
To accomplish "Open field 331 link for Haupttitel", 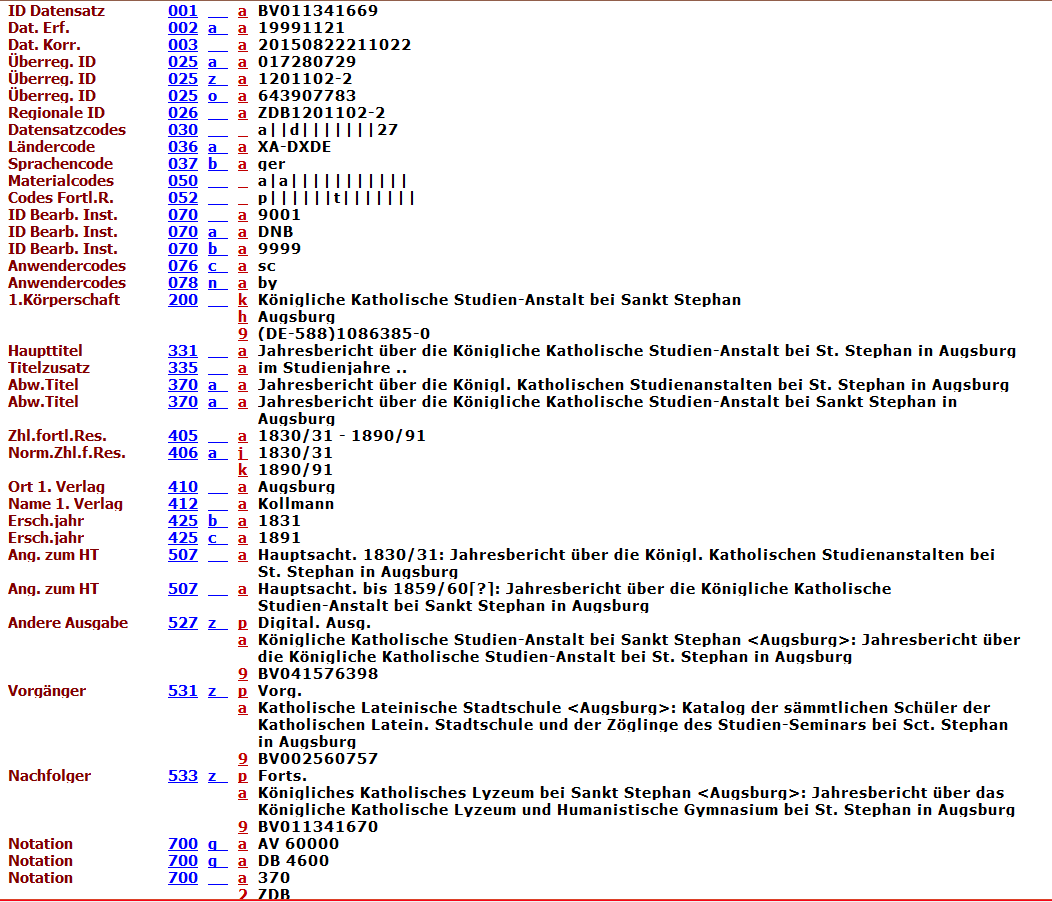I will click(183, 351).
